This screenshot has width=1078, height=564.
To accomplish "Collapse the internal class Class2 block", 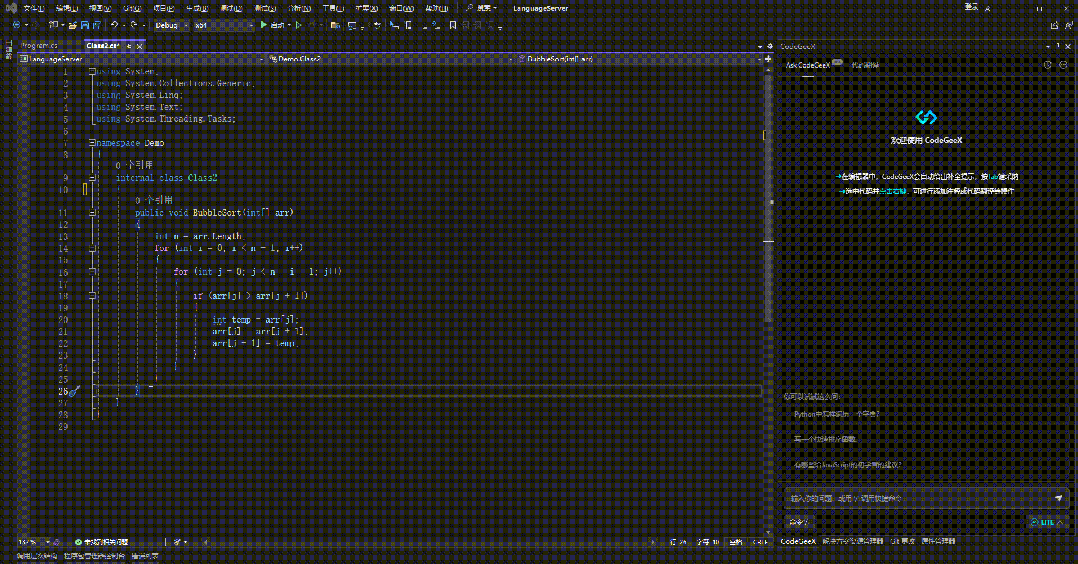I will 92,177.
